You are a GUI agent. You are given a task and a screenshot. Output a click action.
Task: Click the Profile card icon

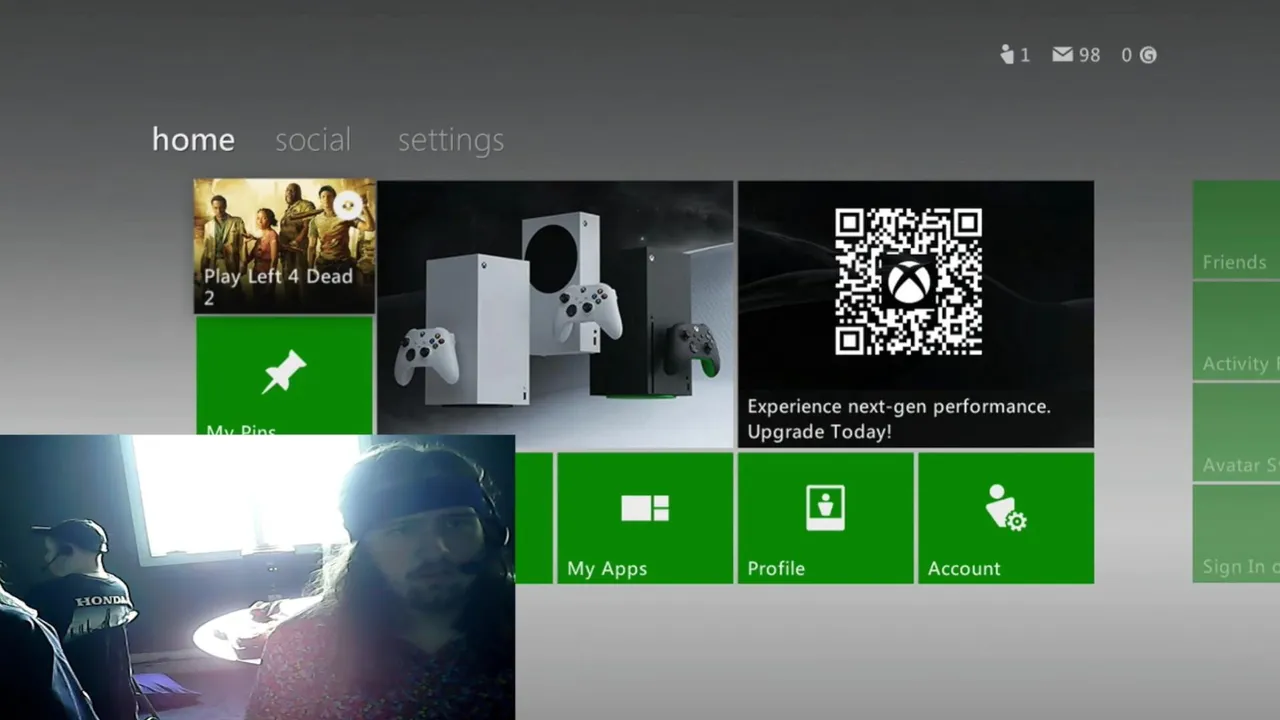click(x=825, y=507)
